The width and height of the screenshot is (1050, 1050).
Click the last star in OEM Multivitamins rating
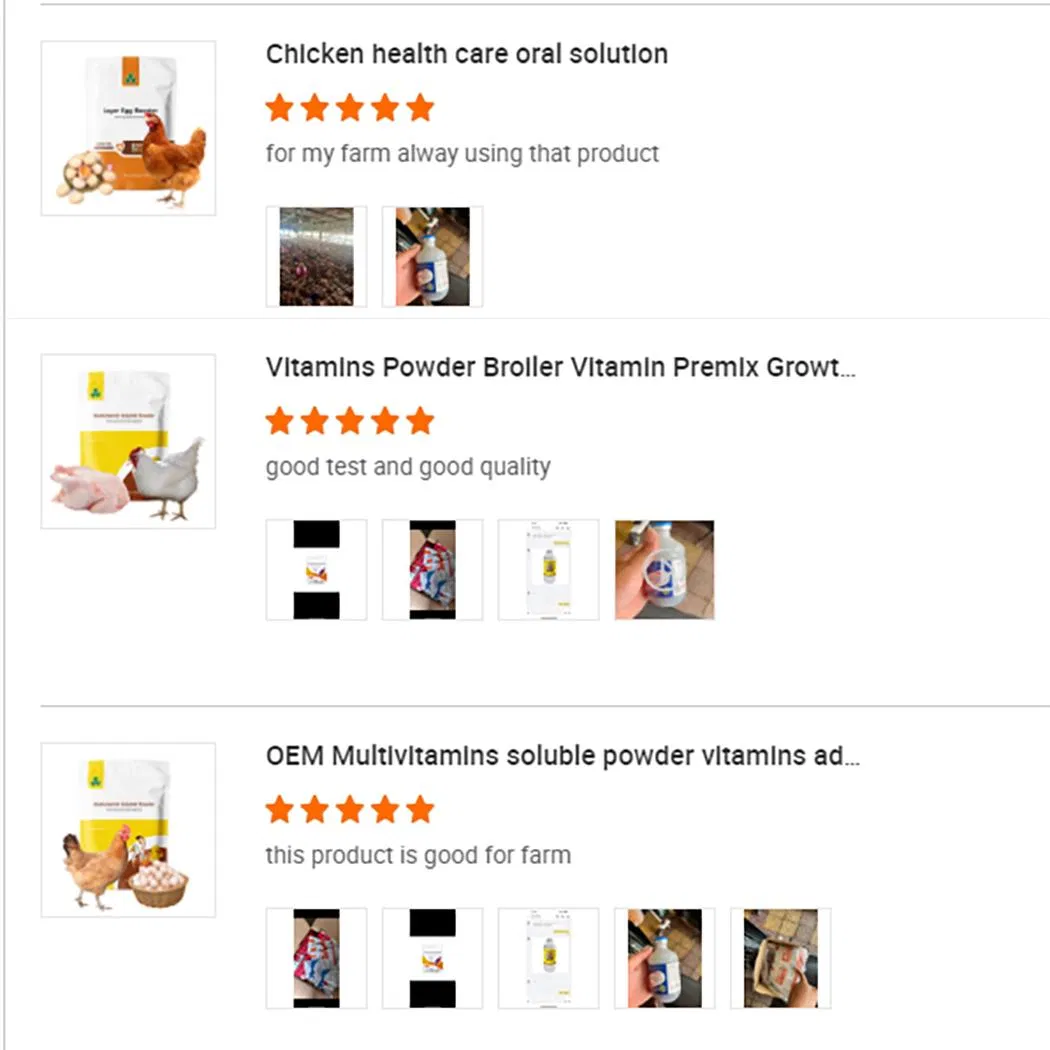point(420,809)
